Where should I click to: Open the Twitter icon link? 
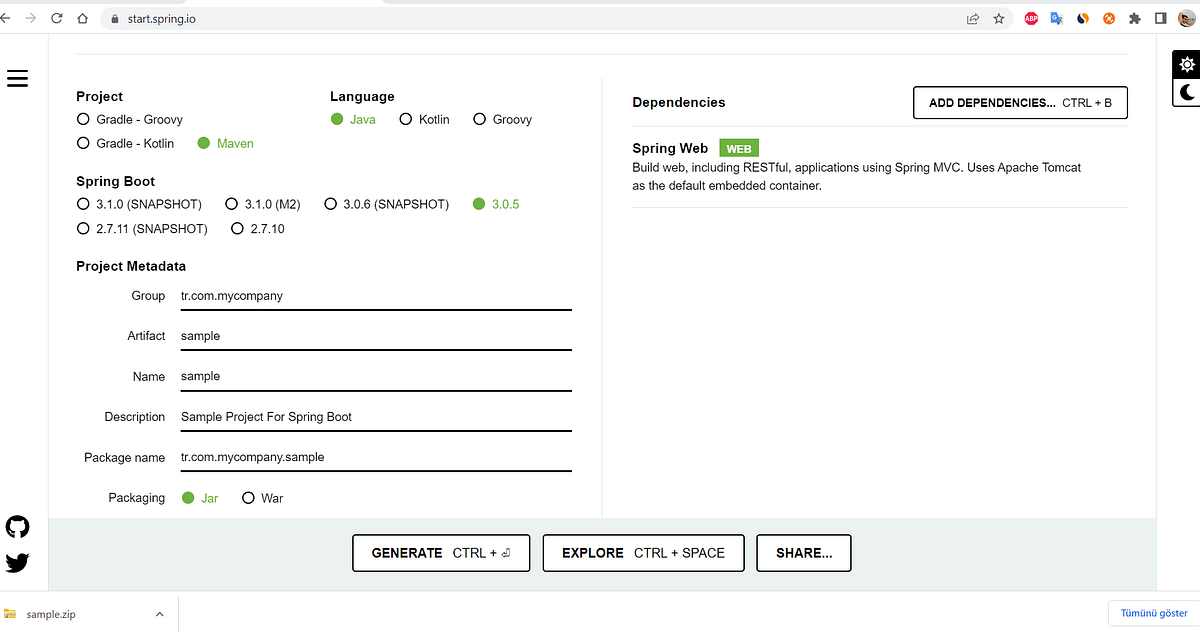17,563
